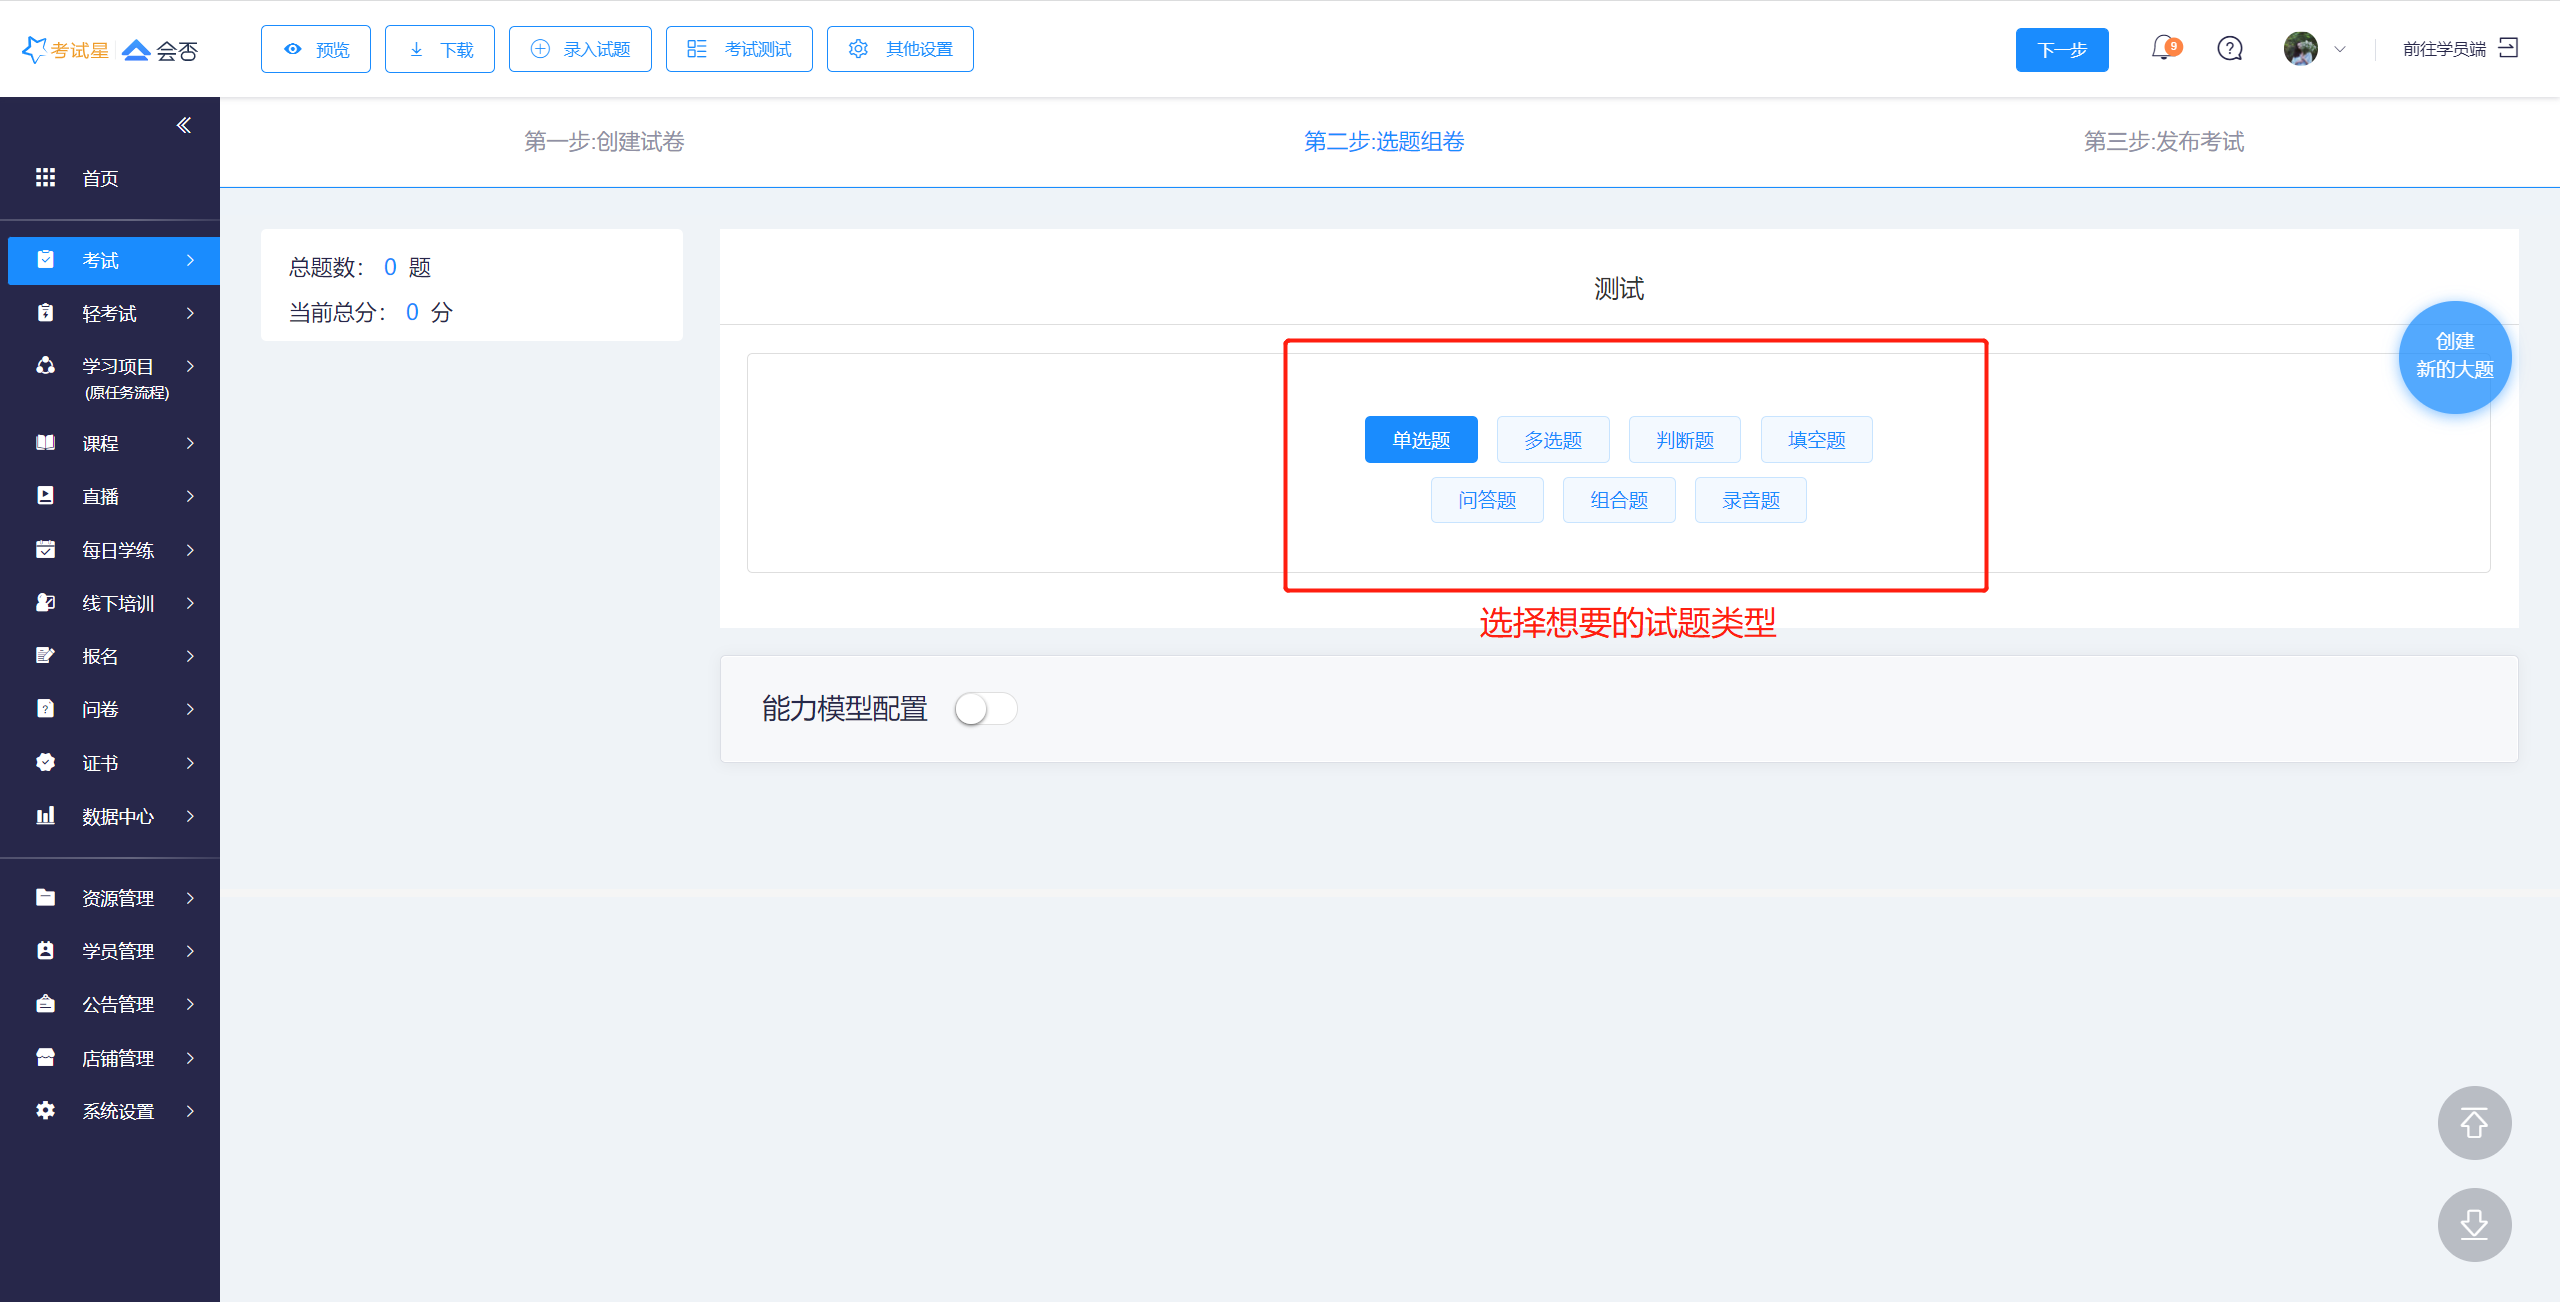
Task: Select the 判断题 question type
Action: pos(1685,440)
